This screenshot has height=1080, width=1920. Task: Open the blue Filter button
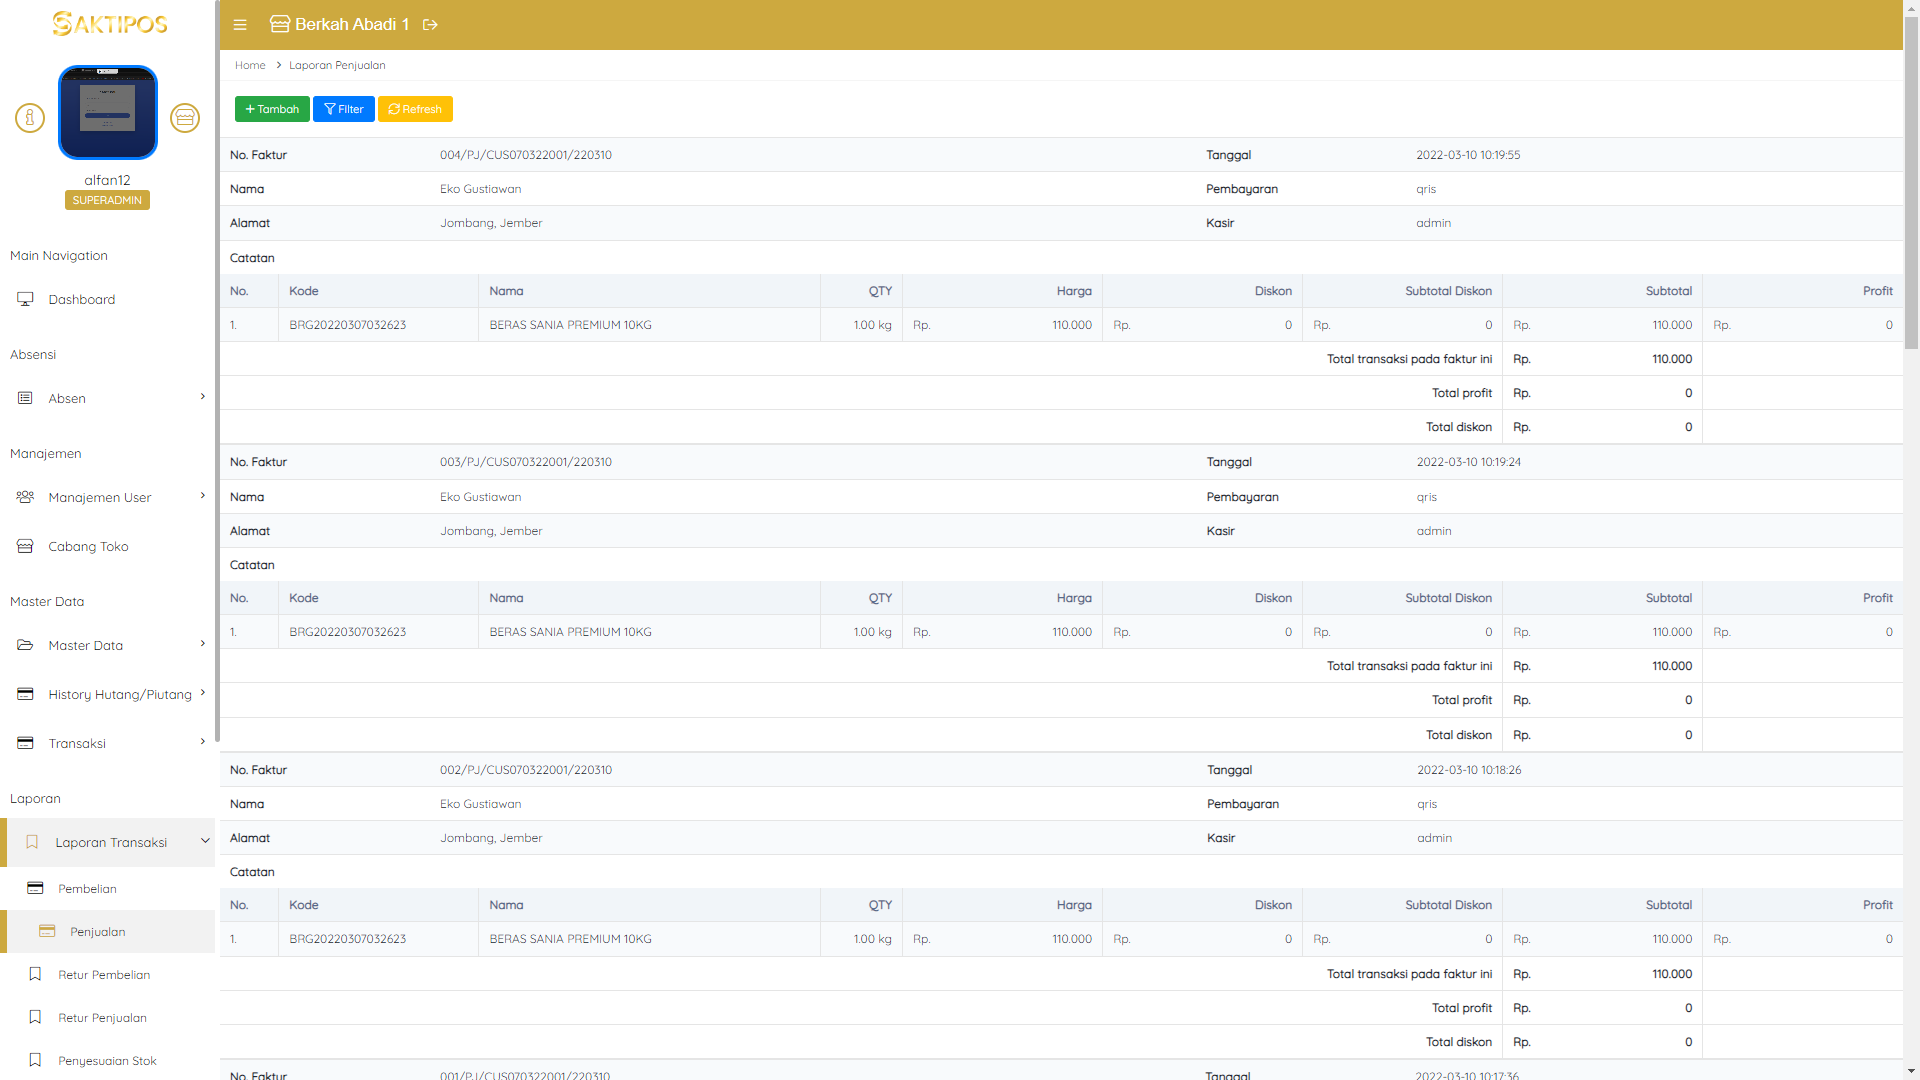click(343, 109)
